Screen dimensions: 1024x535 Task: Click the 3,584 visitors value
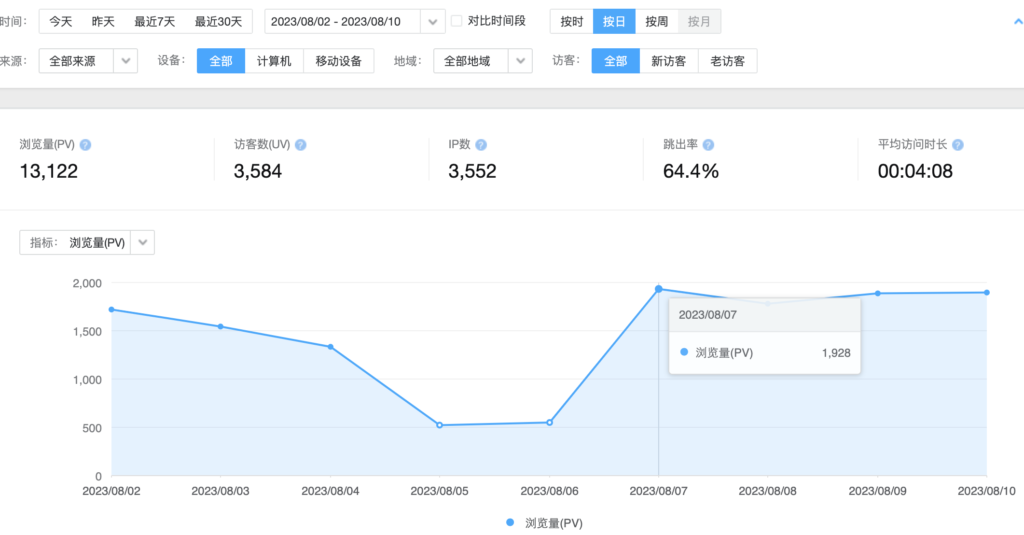(258, 171)
